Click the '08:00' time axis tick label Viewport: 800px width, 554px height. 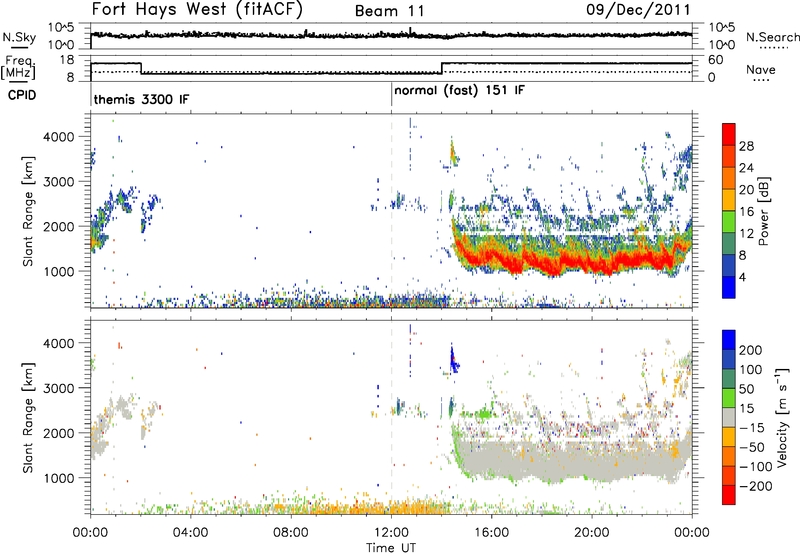point(291,533)
